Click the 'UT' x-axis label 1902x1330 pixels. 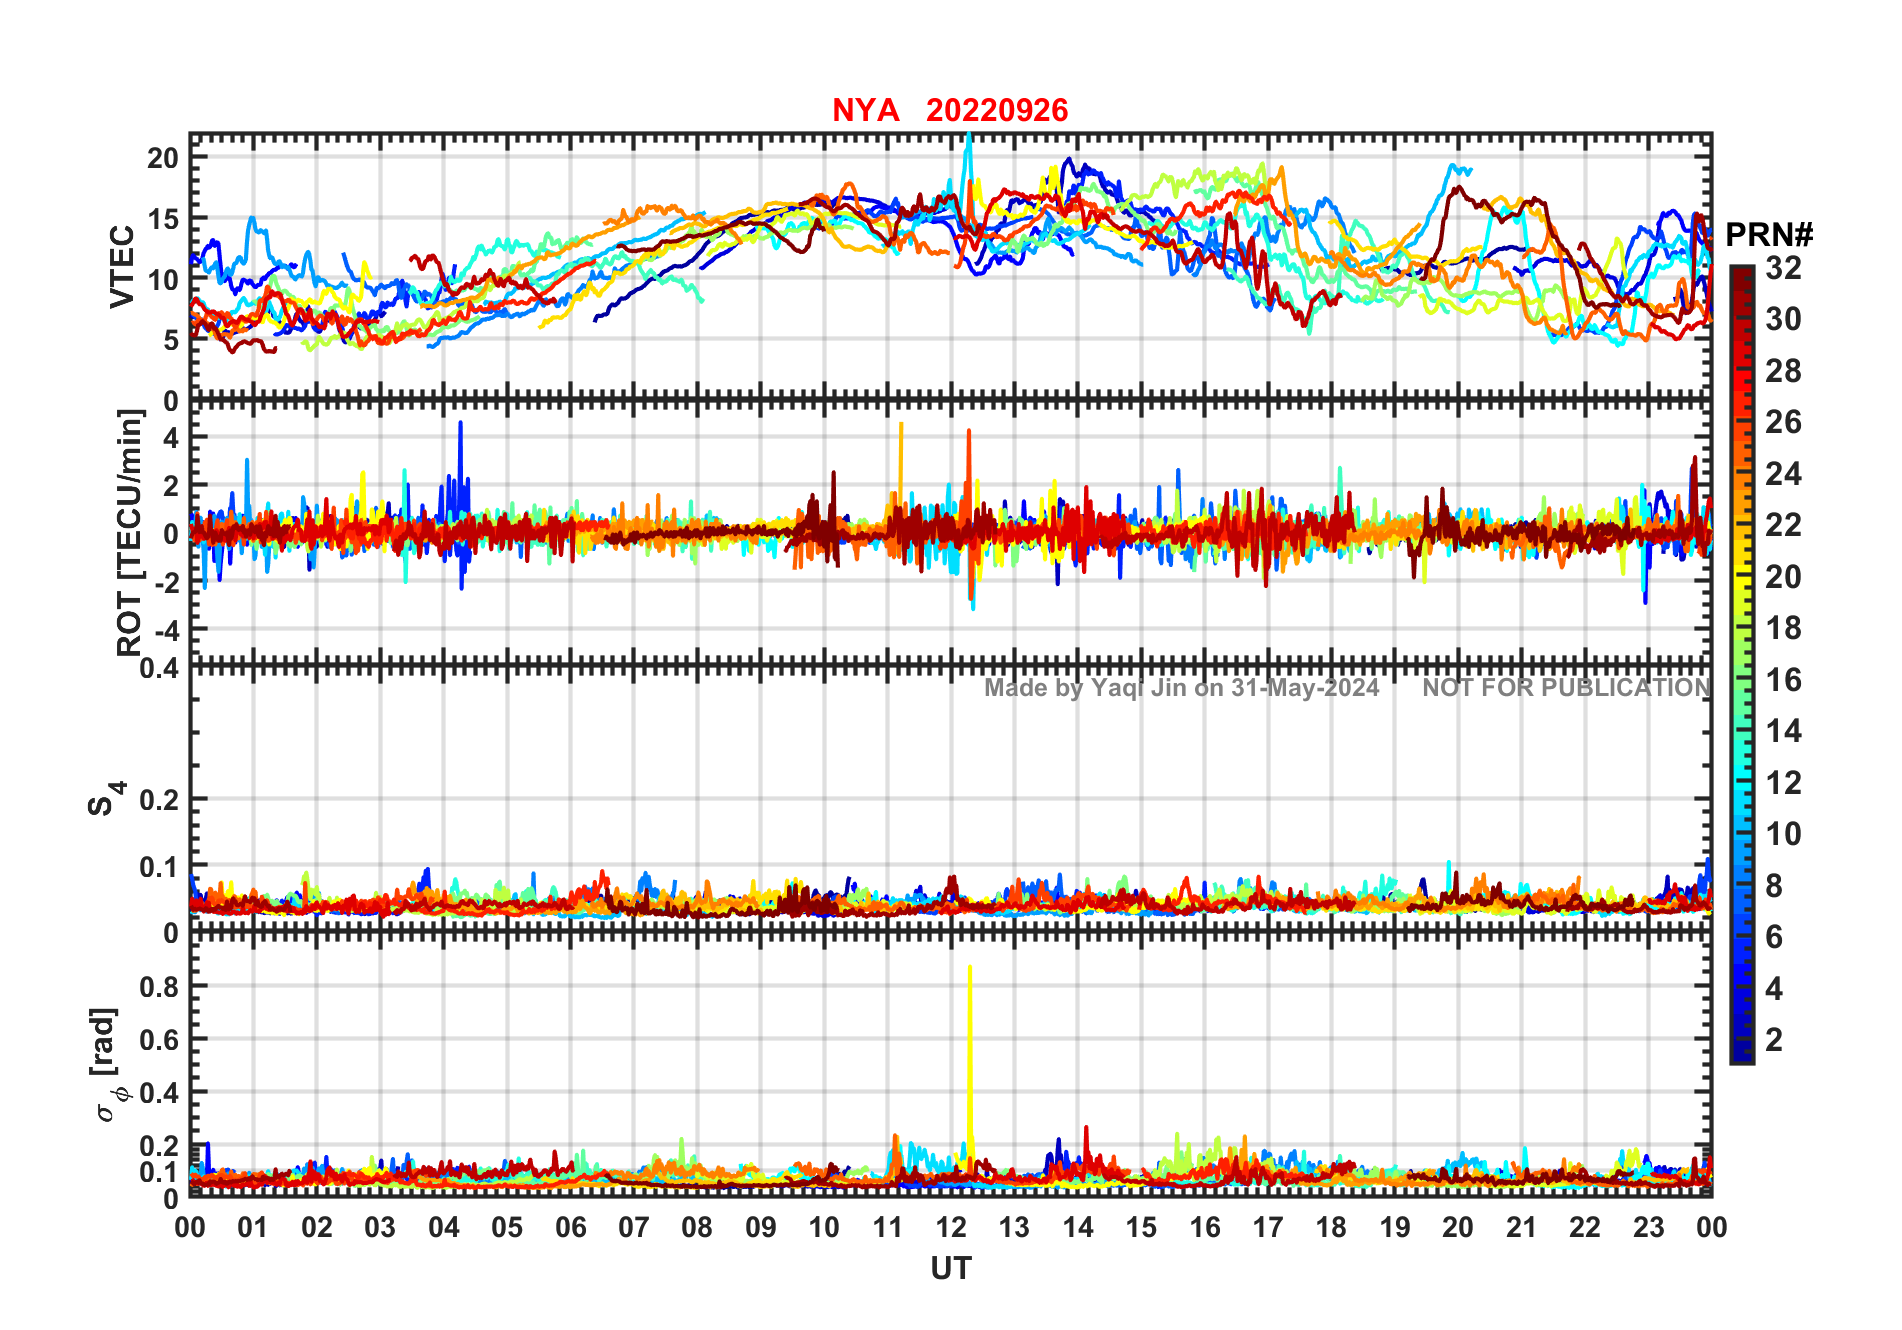pos(951,1268)
